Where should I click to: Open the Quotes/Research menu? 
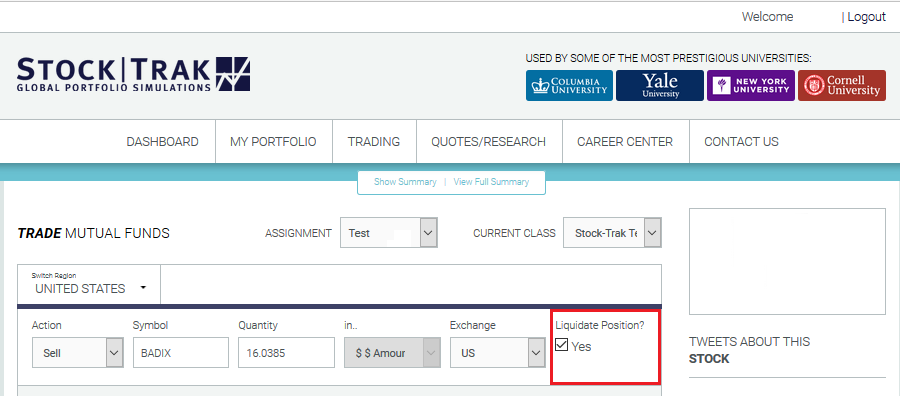[x=488, y=142]
